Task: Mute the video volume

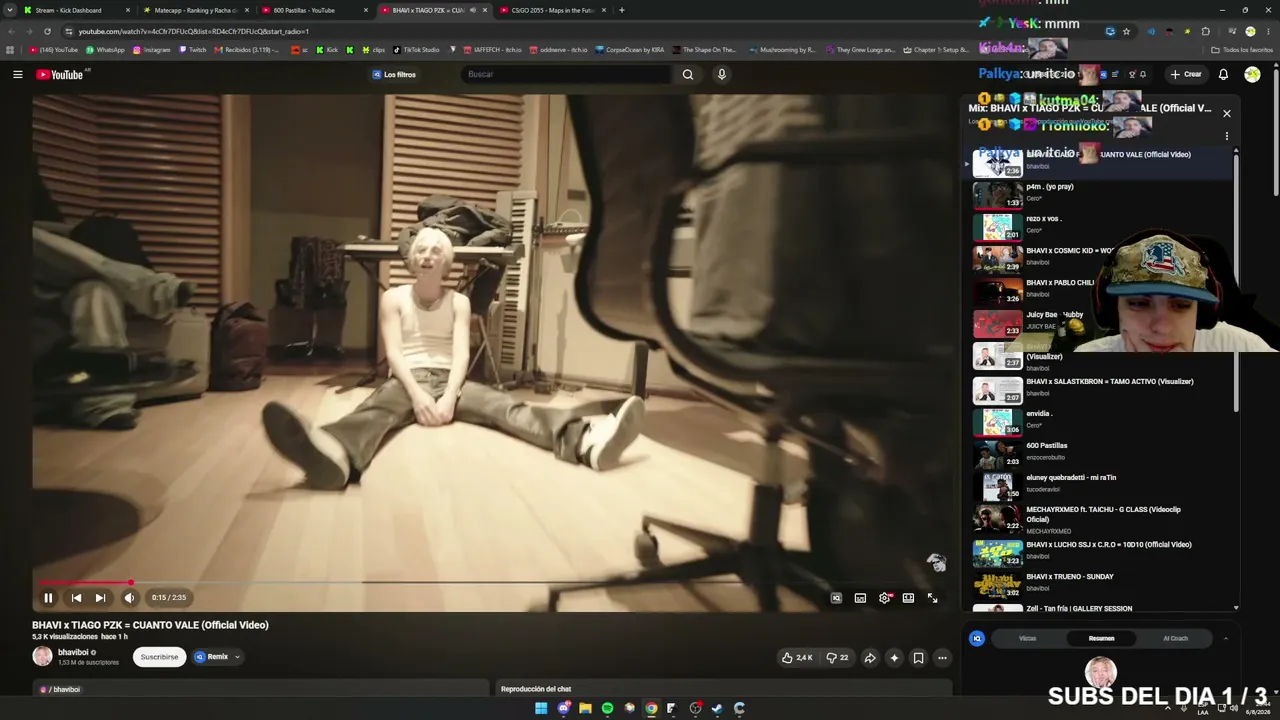Action: pyautogui.click(x=129, y=598)
